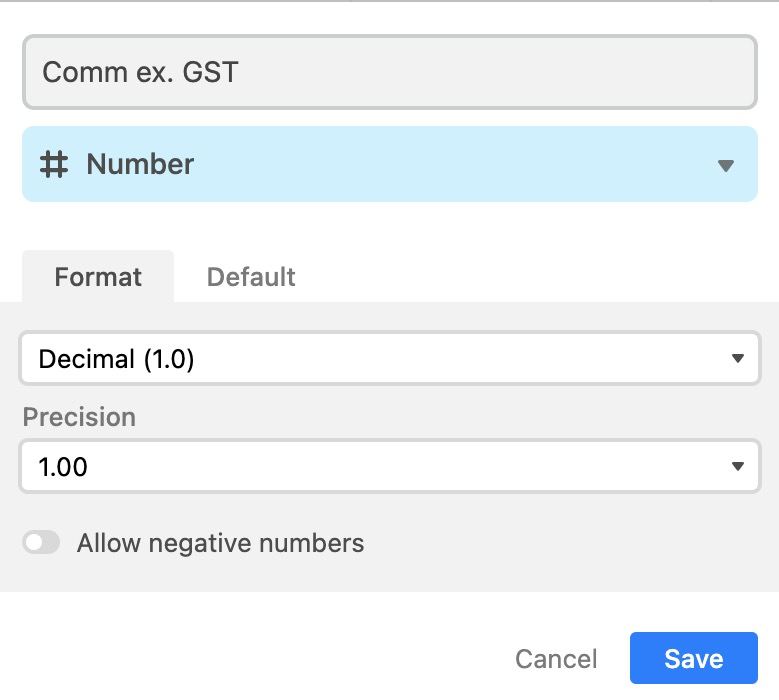The width and height of the screenshot is (779, 700).
Task: Click the Precision label text
Action: tap(79, 417)
